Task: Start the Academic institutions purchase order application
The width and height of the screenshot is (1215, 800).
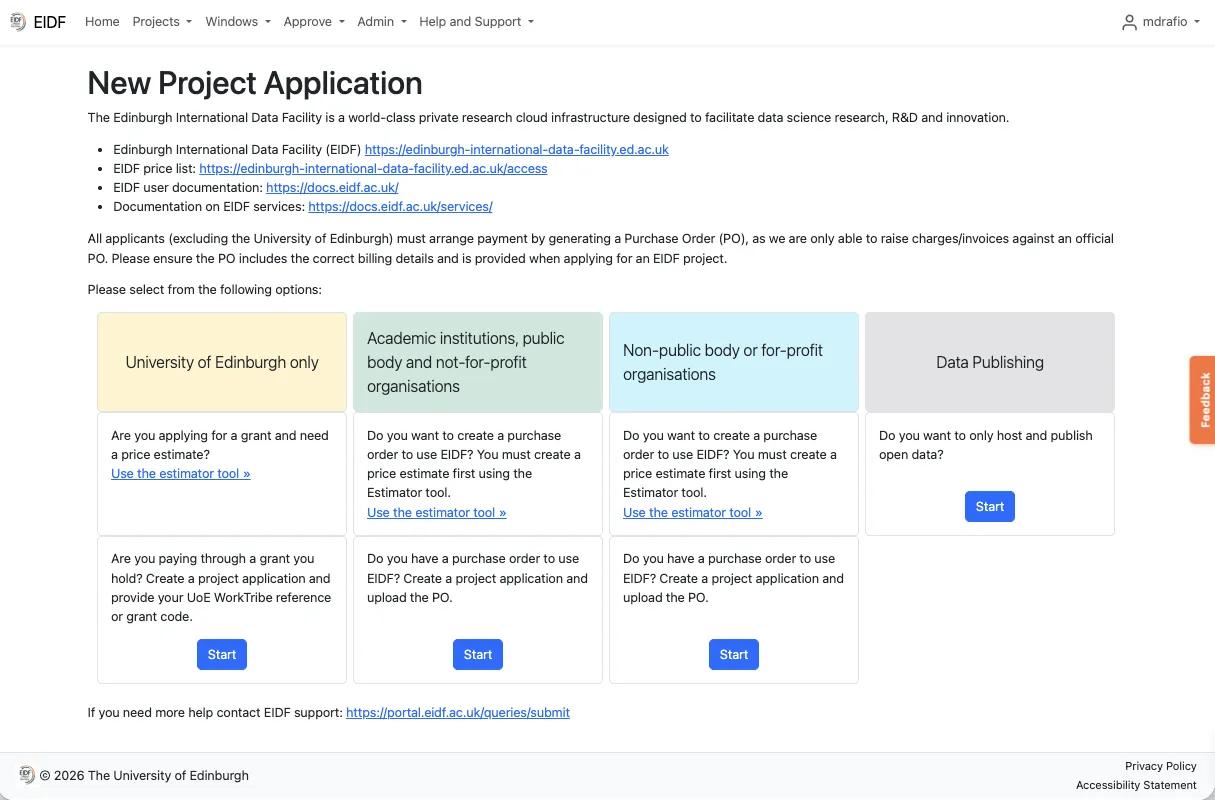Action: point(478,654)
